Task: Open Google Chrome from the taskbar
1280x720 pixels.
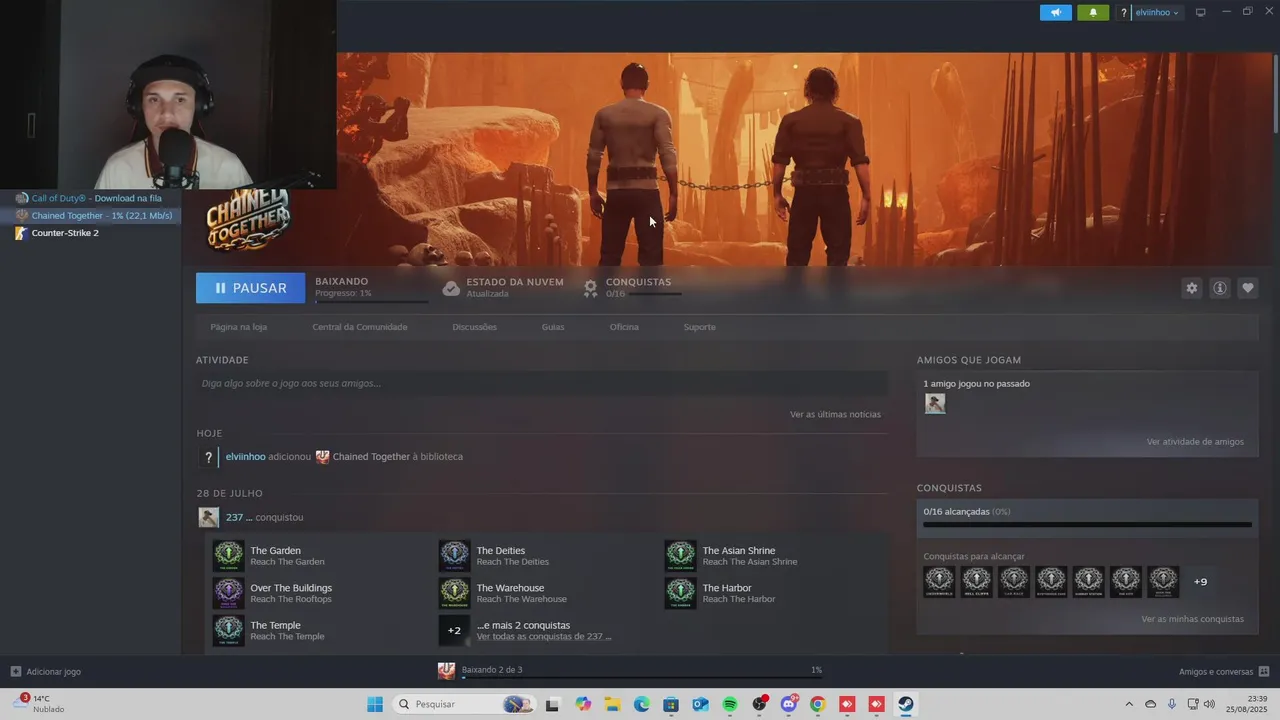Action: pyautogui.click(x=818, y=705)
